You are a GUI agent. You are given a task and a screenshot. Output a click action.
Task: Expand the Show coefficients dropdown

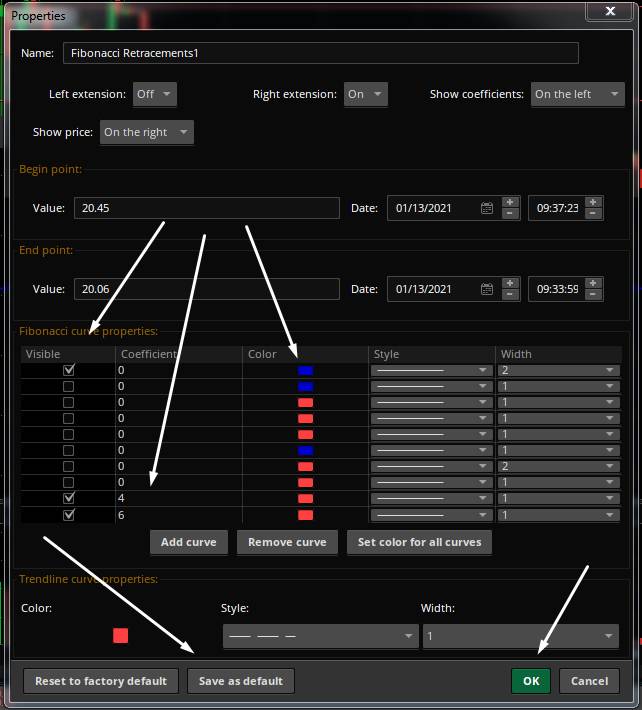[x=577, y=94]
